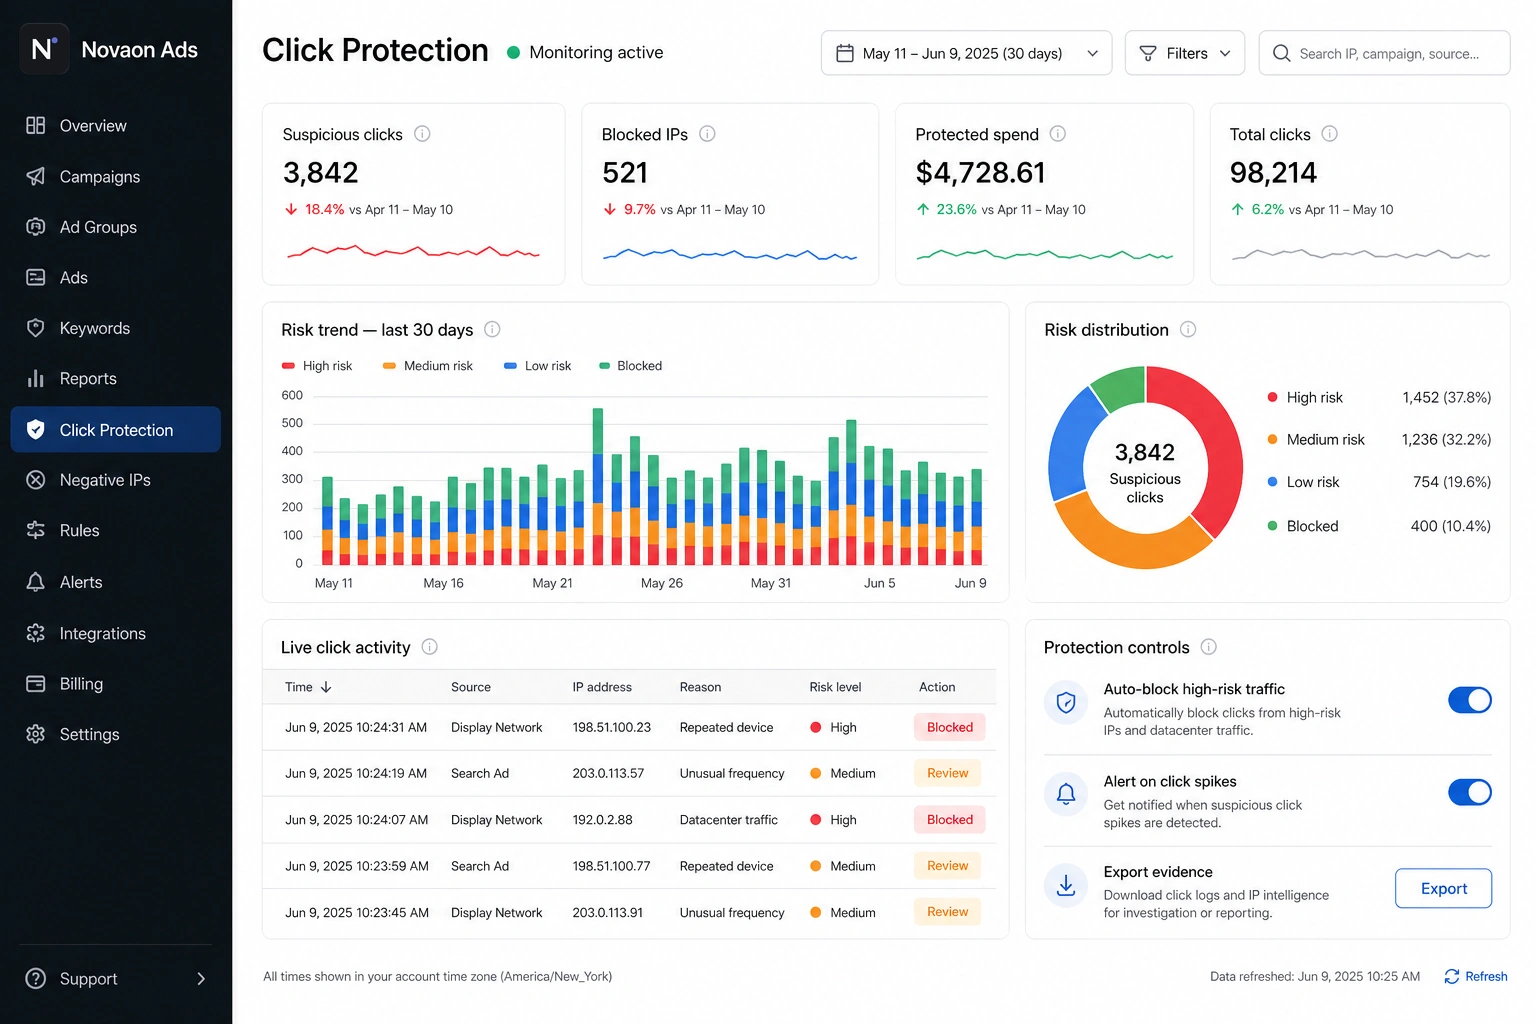Open Billing page
The image size is (1536, 1024).
(x=116, y=684)
